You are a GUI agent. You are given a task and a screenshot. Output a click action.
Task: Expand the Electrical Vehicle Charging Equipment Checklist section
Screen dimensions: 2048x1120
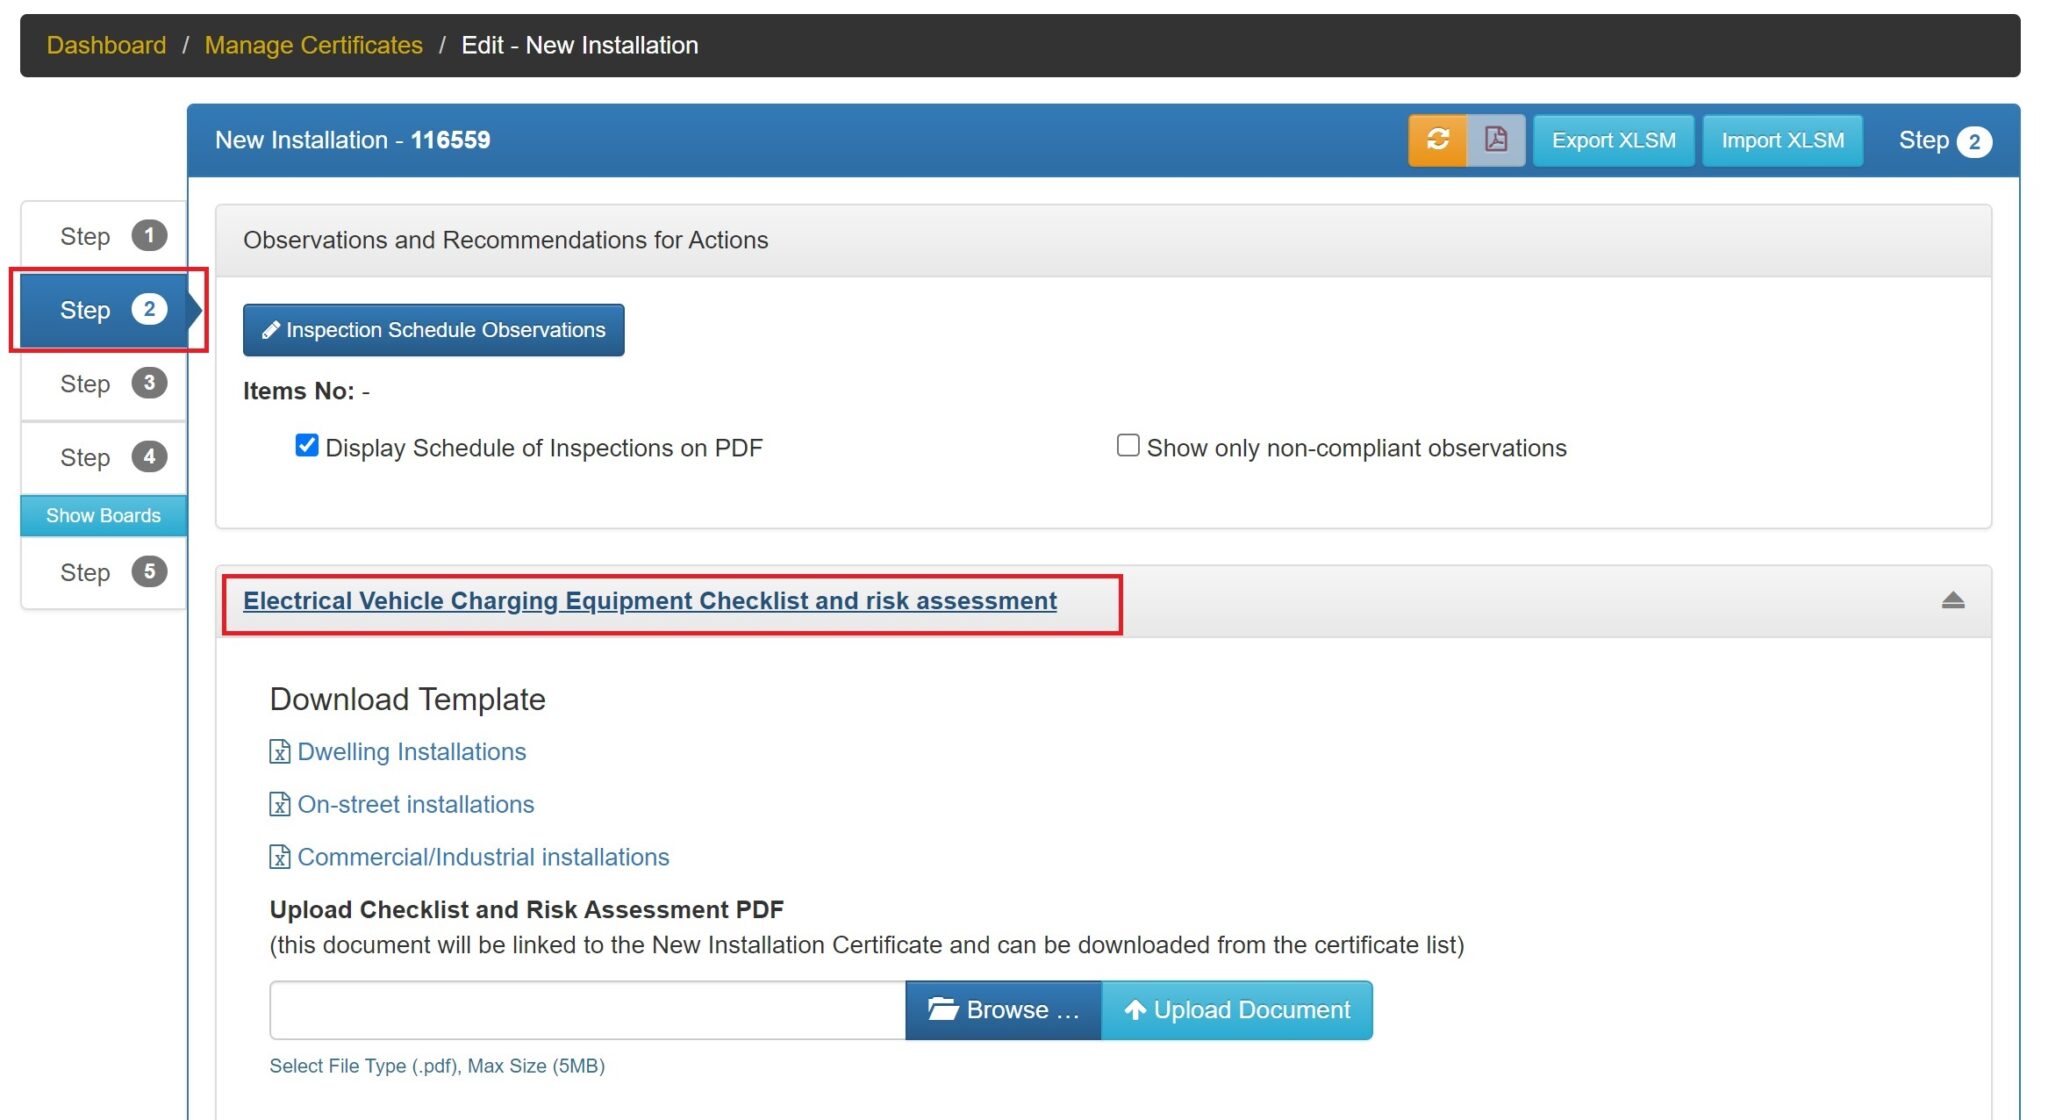point(650,600)
